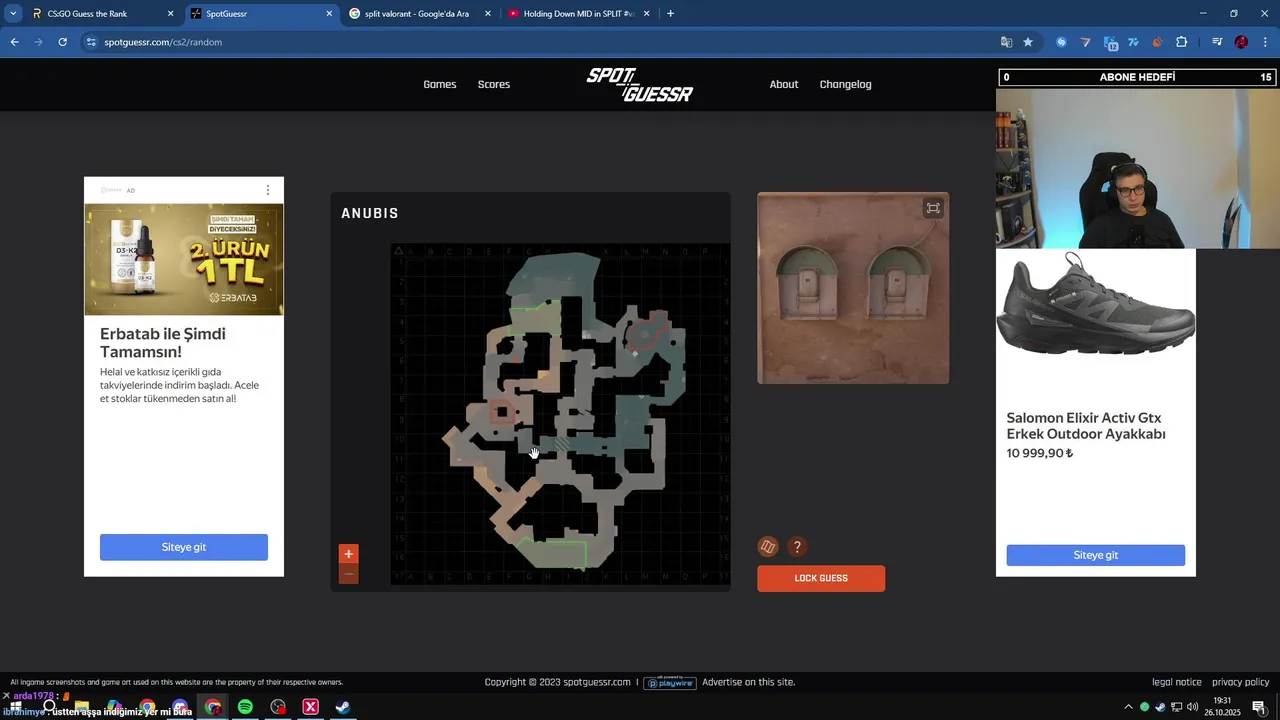Switch to the SpotGuessr tab
This screenshot has height=720, width=1280.
pos(260,14)
